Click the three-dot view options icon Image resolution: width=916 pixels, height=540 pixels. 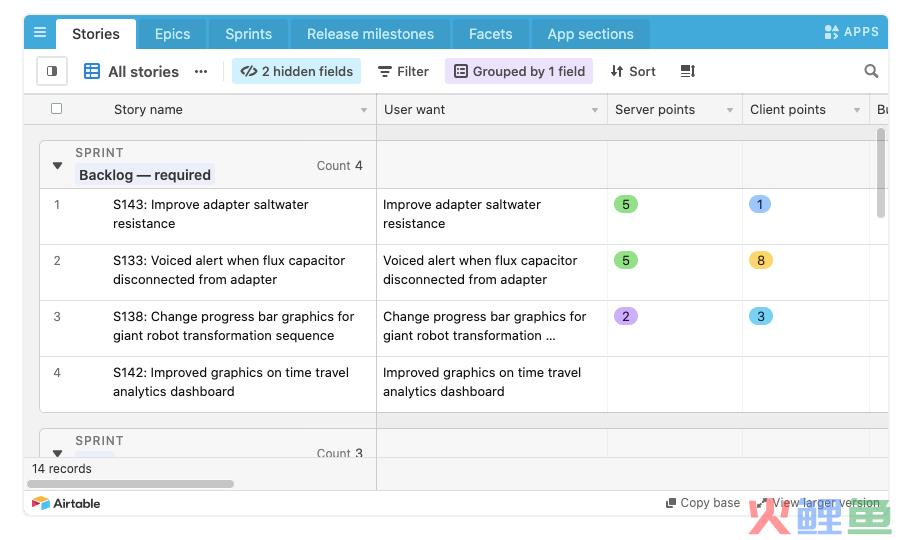click(201, 71)
